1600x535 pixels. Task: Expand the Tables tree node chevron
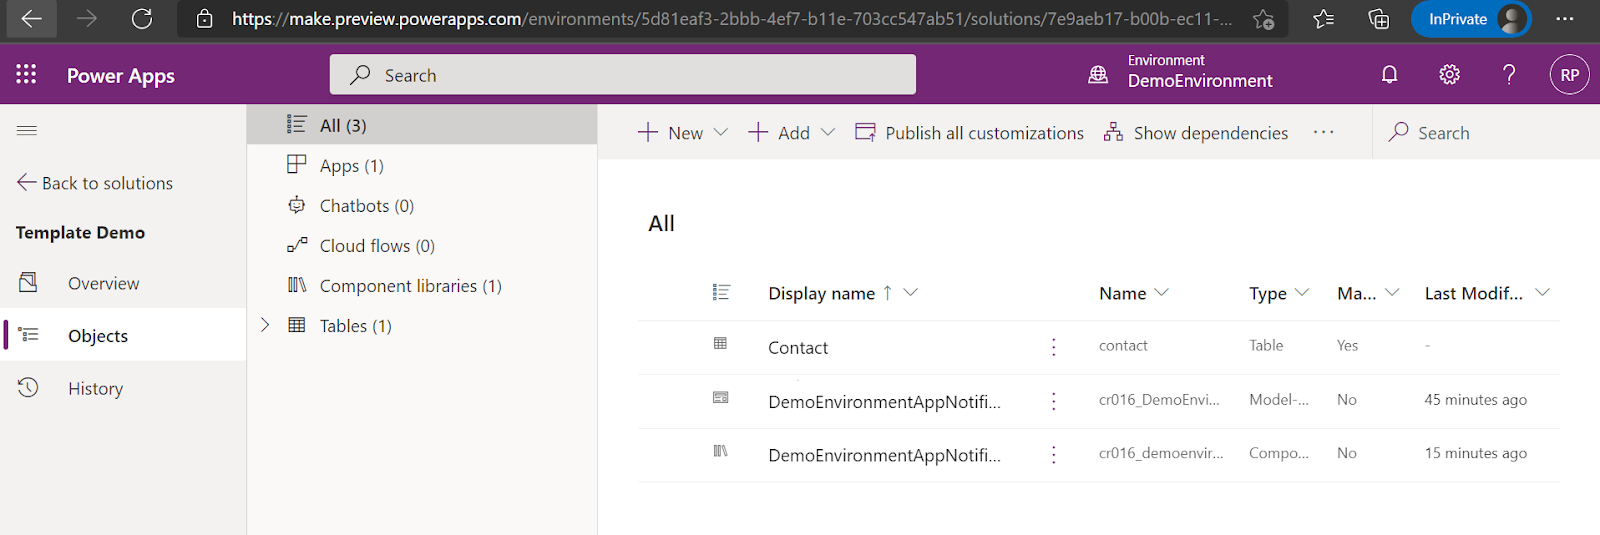tap(265, 324)
